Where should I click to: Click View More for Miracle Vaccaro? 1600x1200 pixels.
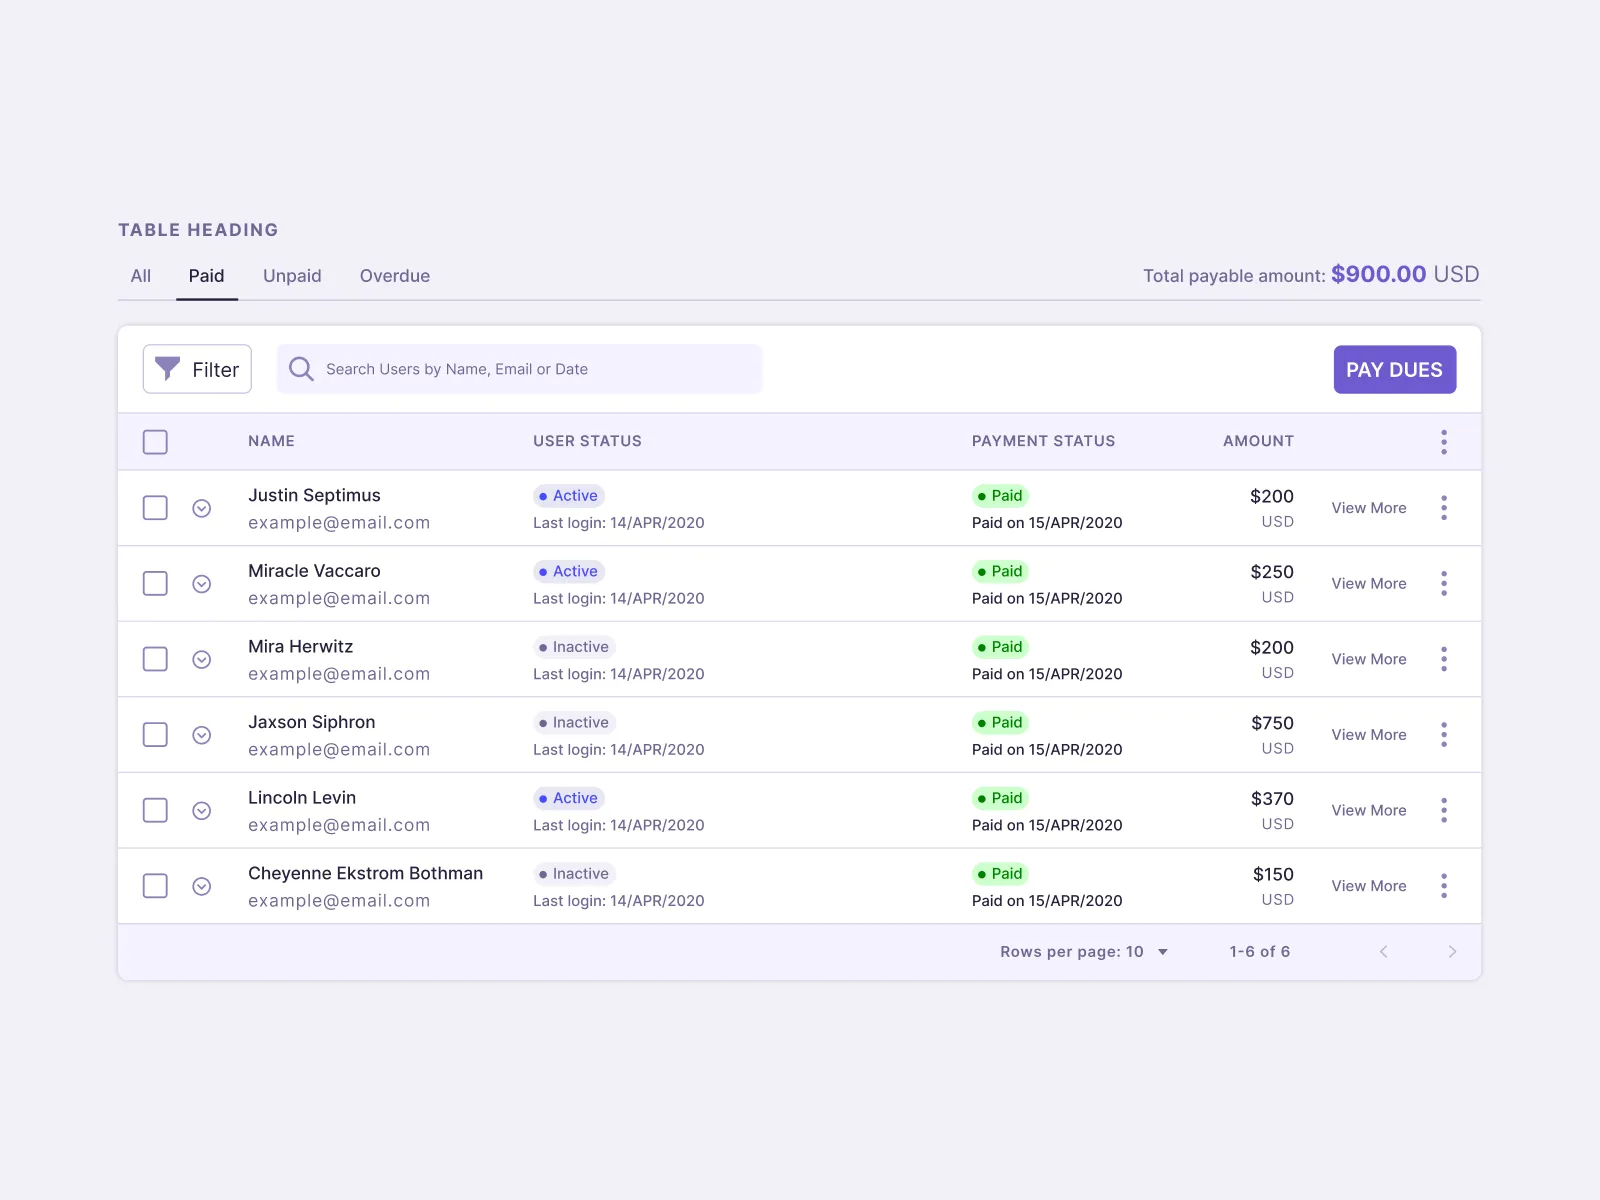1368,583
